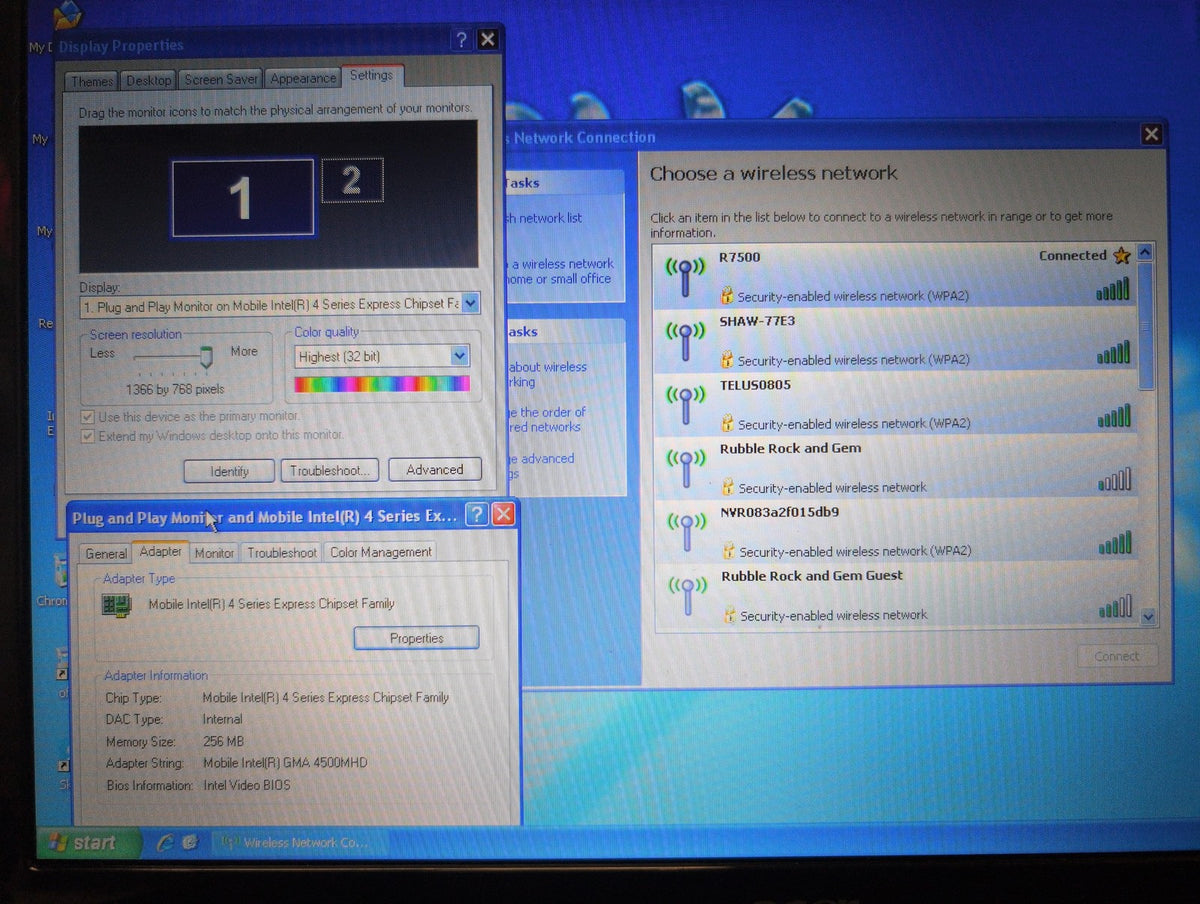The height and width of the screenshot is (904, 1200).
Task: Open the Color Management tab
Action: [x=380, y=552]
